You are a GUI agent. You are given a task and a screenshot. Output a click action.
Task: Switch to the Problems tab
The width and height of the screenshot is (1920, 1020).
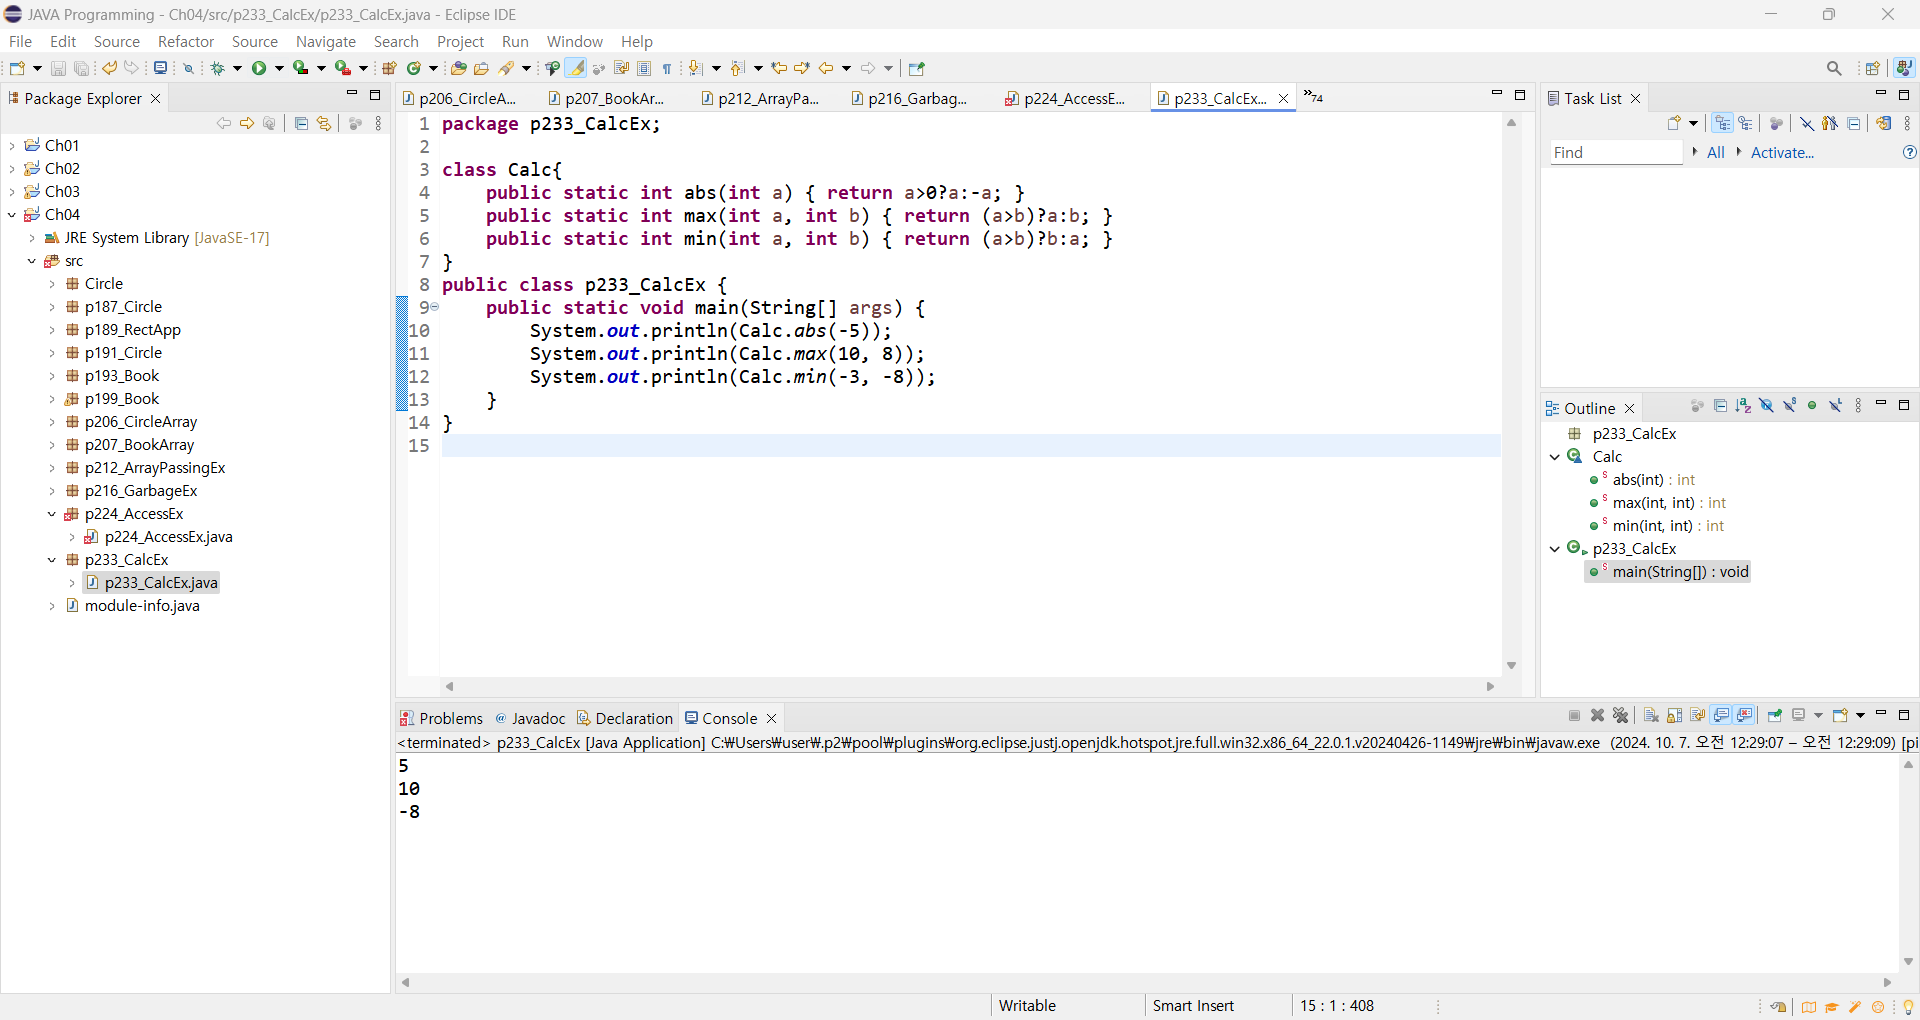coord(441,718)
